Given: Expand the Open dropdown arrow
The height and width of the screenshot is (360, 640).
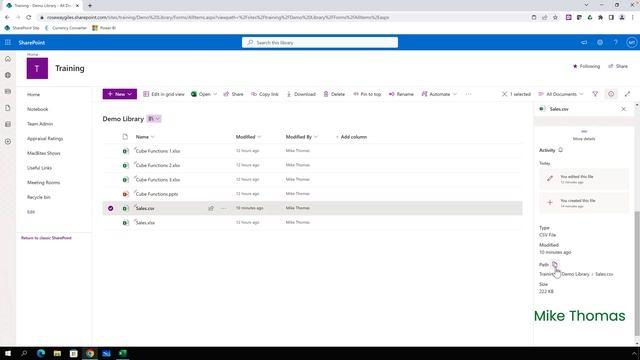Looking at the screenshot, I should 215,94.
